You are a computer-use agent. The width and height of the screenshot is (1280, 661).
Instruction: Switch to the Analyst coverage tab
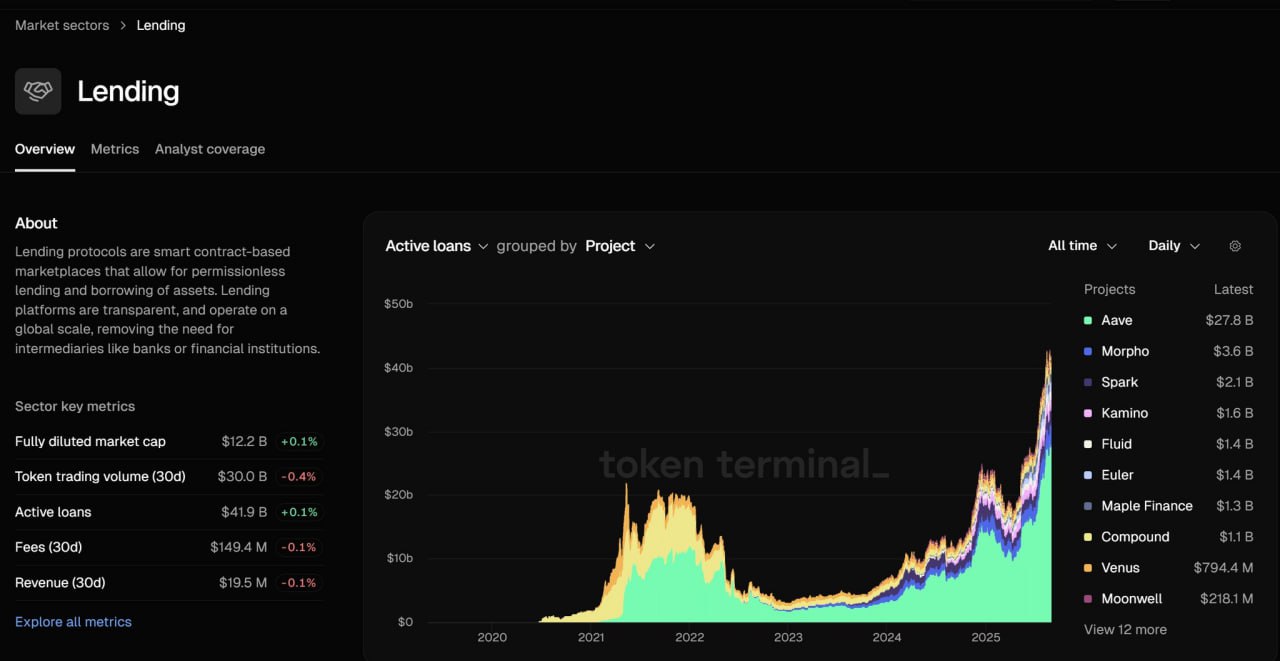pos(210,149)
